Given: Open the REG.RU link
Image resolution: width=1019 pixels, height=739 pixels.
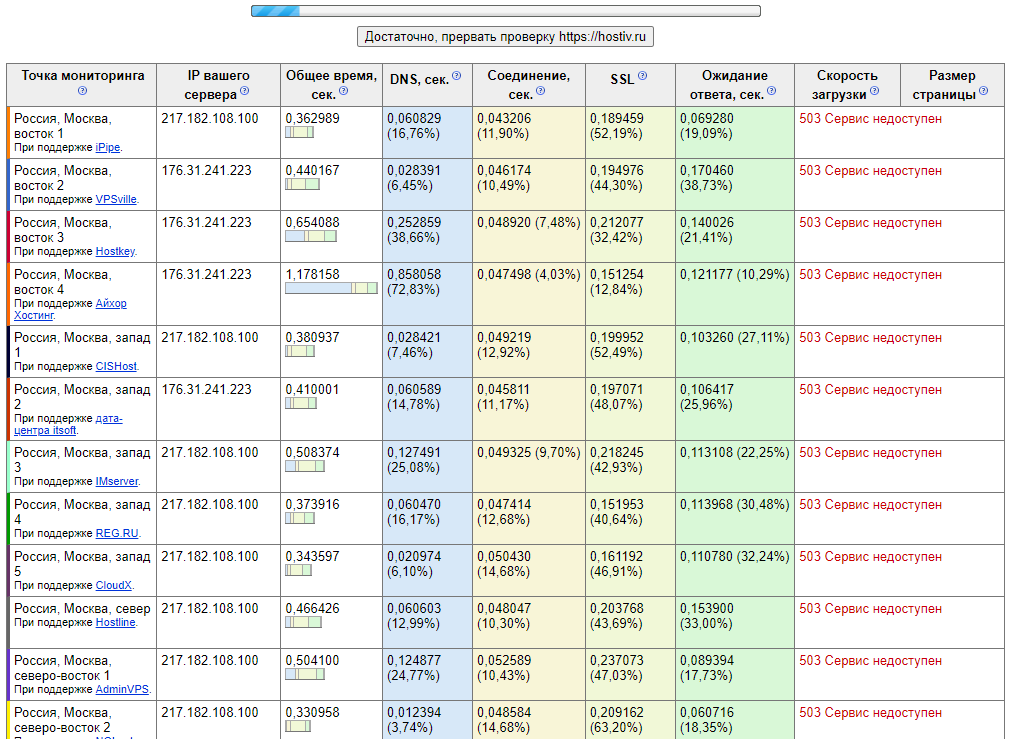Looking at the screenshot, I should click(x=117, y=533).
